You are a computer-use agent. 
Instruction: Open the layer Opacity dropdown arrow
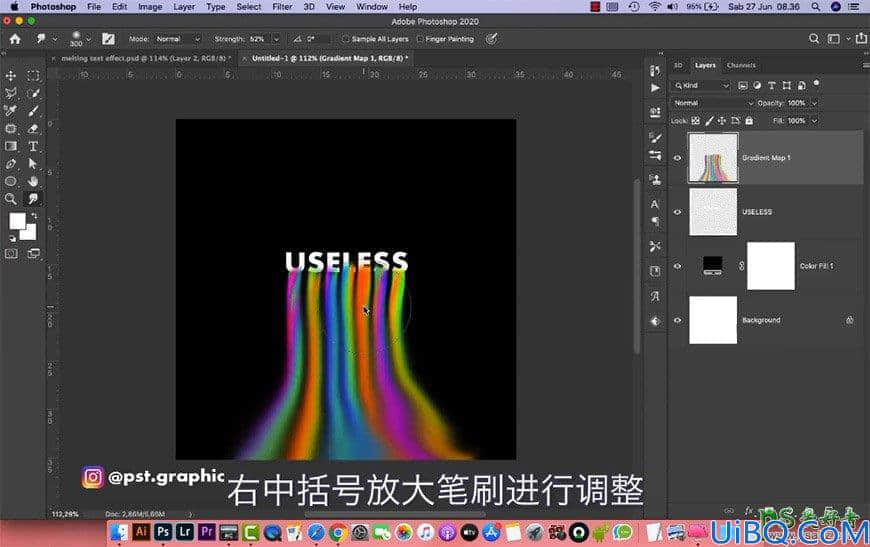click(815, 103)
